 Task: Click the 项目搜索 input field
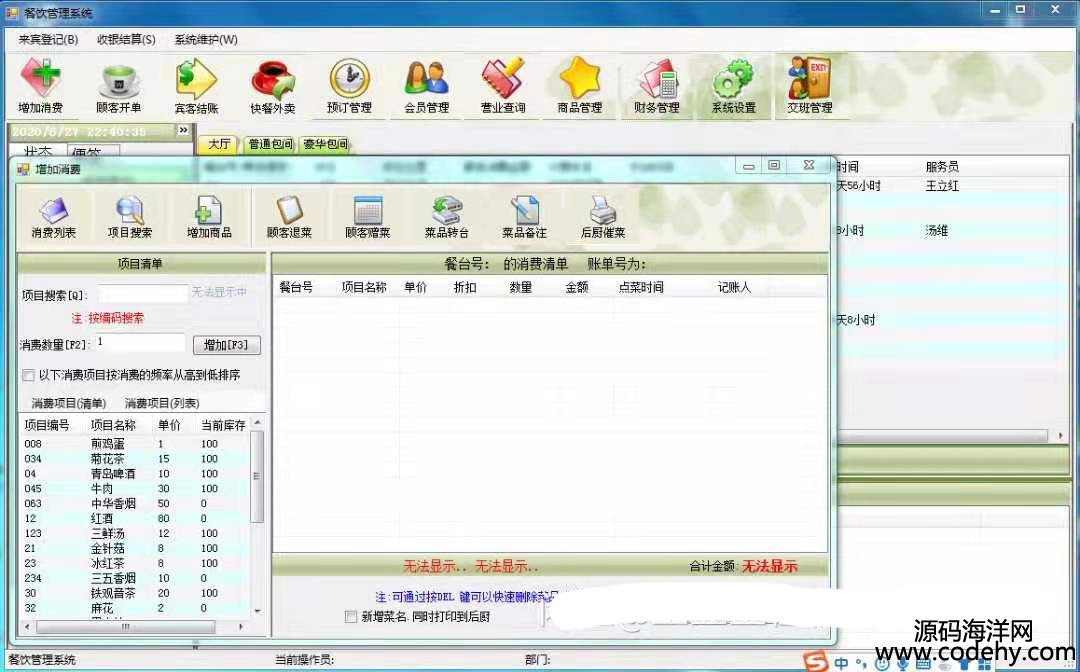click(x=142, y=295)
